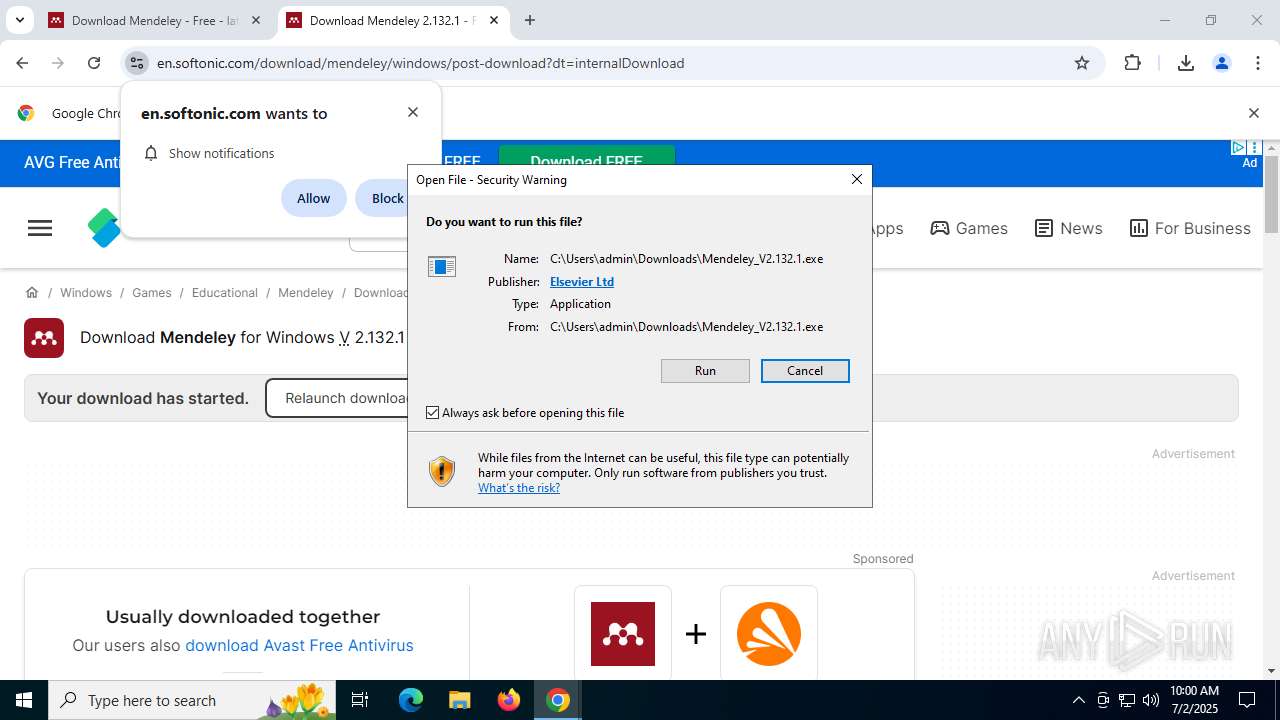Image resolution: width=1280 pixels, height=720 pixels.
Task: Select the Download Mendeley 2.132.1 tab
Action: tap(392, 20)
